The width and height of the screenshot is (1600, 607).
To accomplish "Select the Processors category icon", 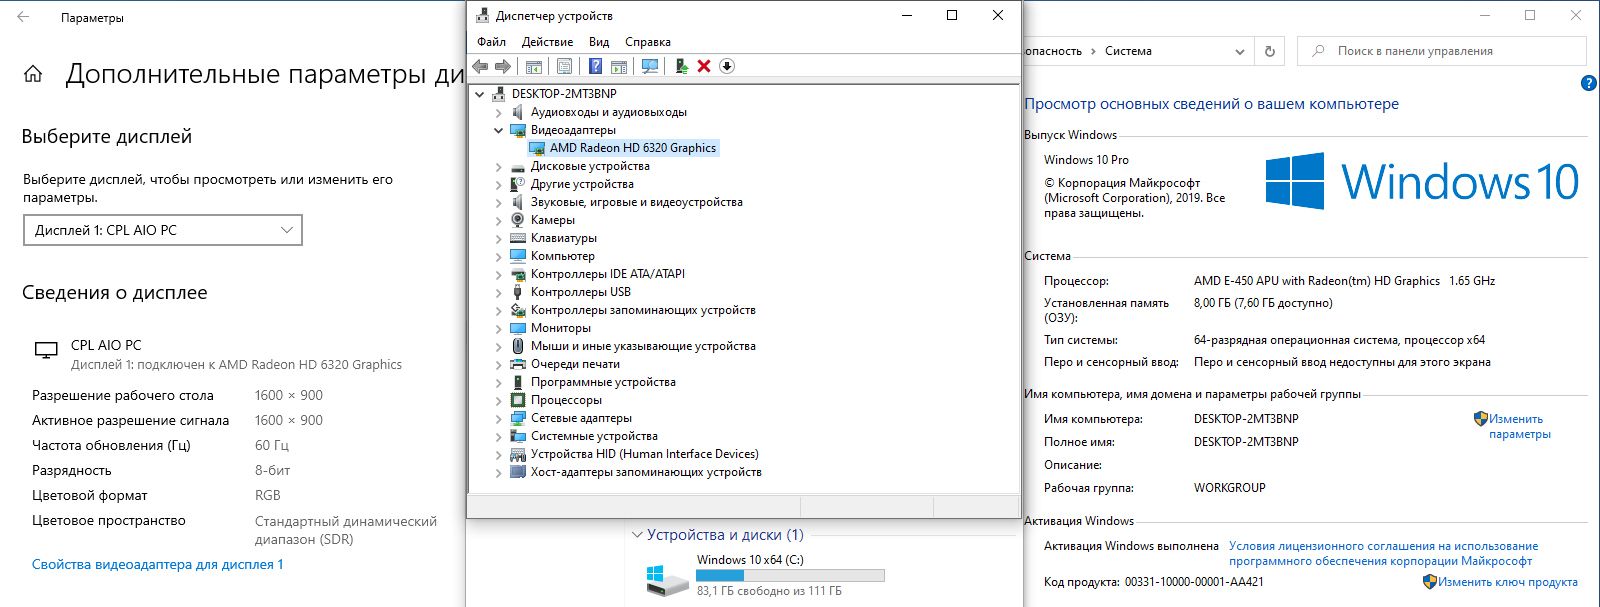I will 518,400.
